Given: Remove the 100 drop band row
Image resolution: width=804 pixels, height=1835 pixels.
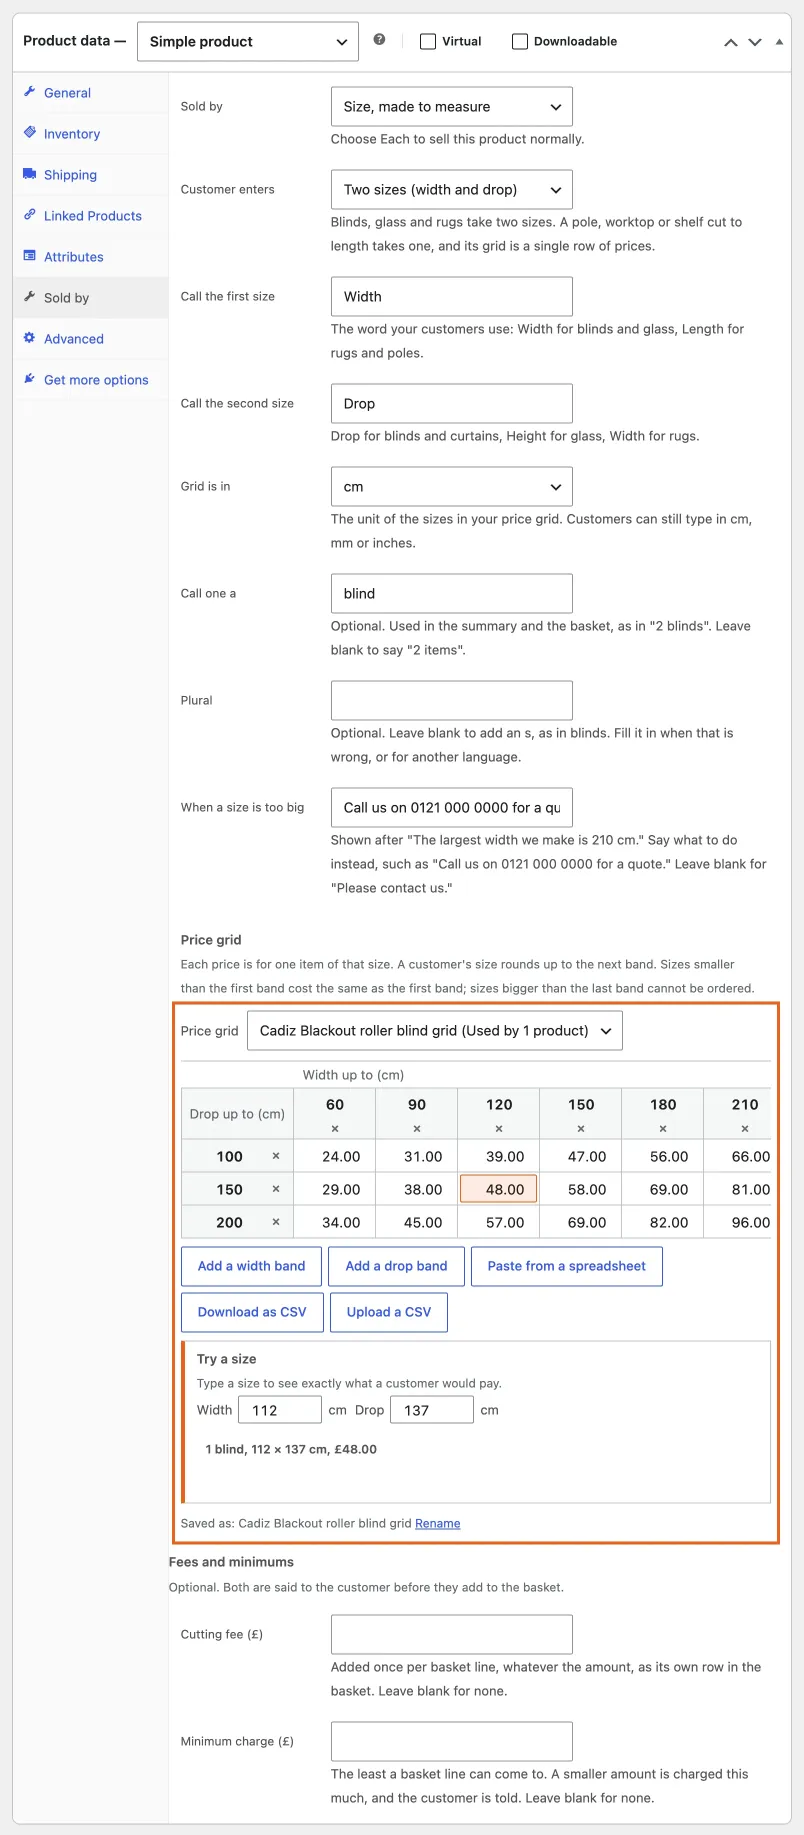Looking at the screenshot, I should coord(276,1156).
